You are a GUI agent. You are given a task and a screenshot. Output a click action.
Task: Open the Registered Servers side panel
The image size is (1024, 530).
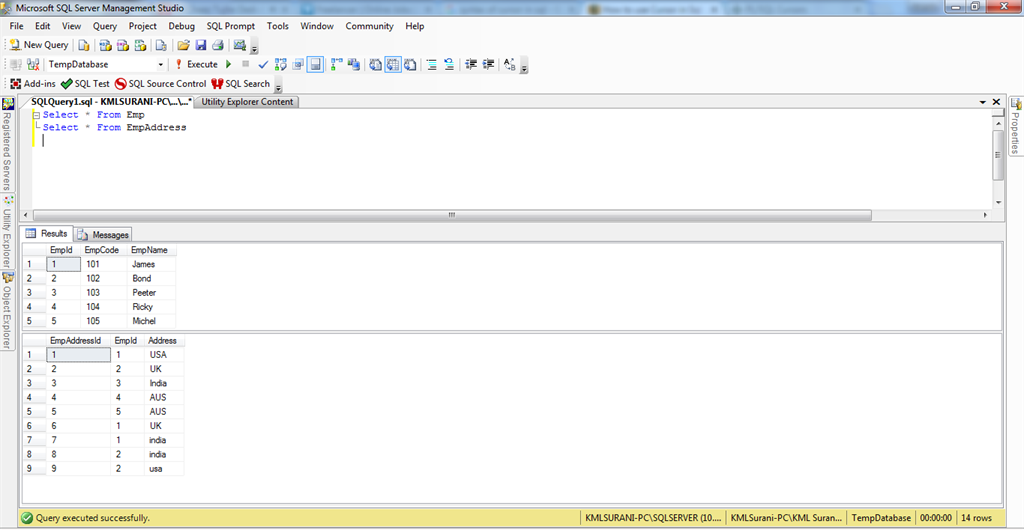tap(7, 144)
